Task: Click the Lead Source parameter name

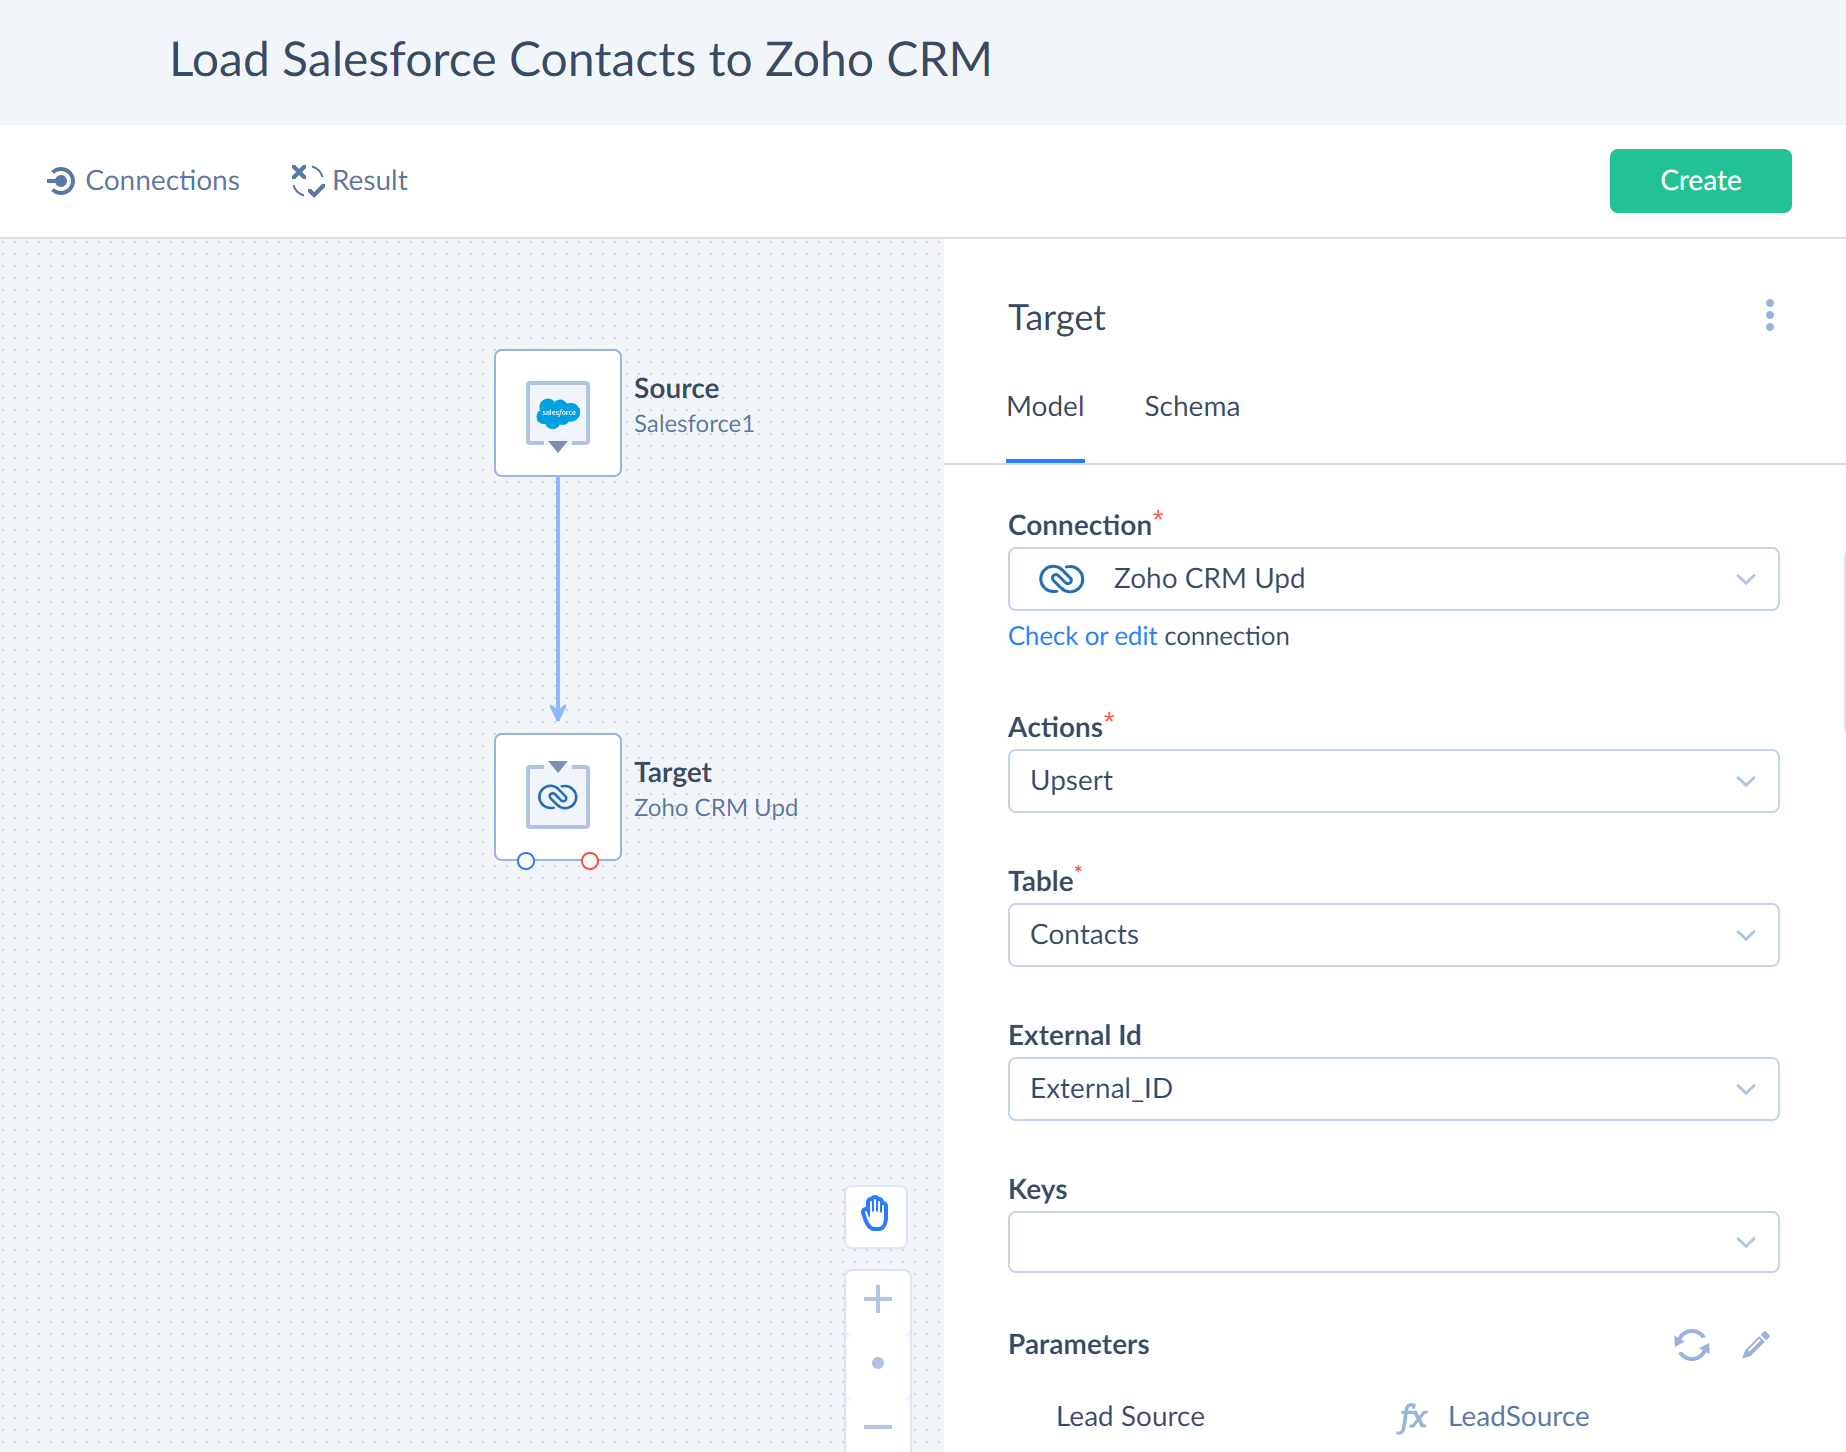Action: point(1130,1417)
